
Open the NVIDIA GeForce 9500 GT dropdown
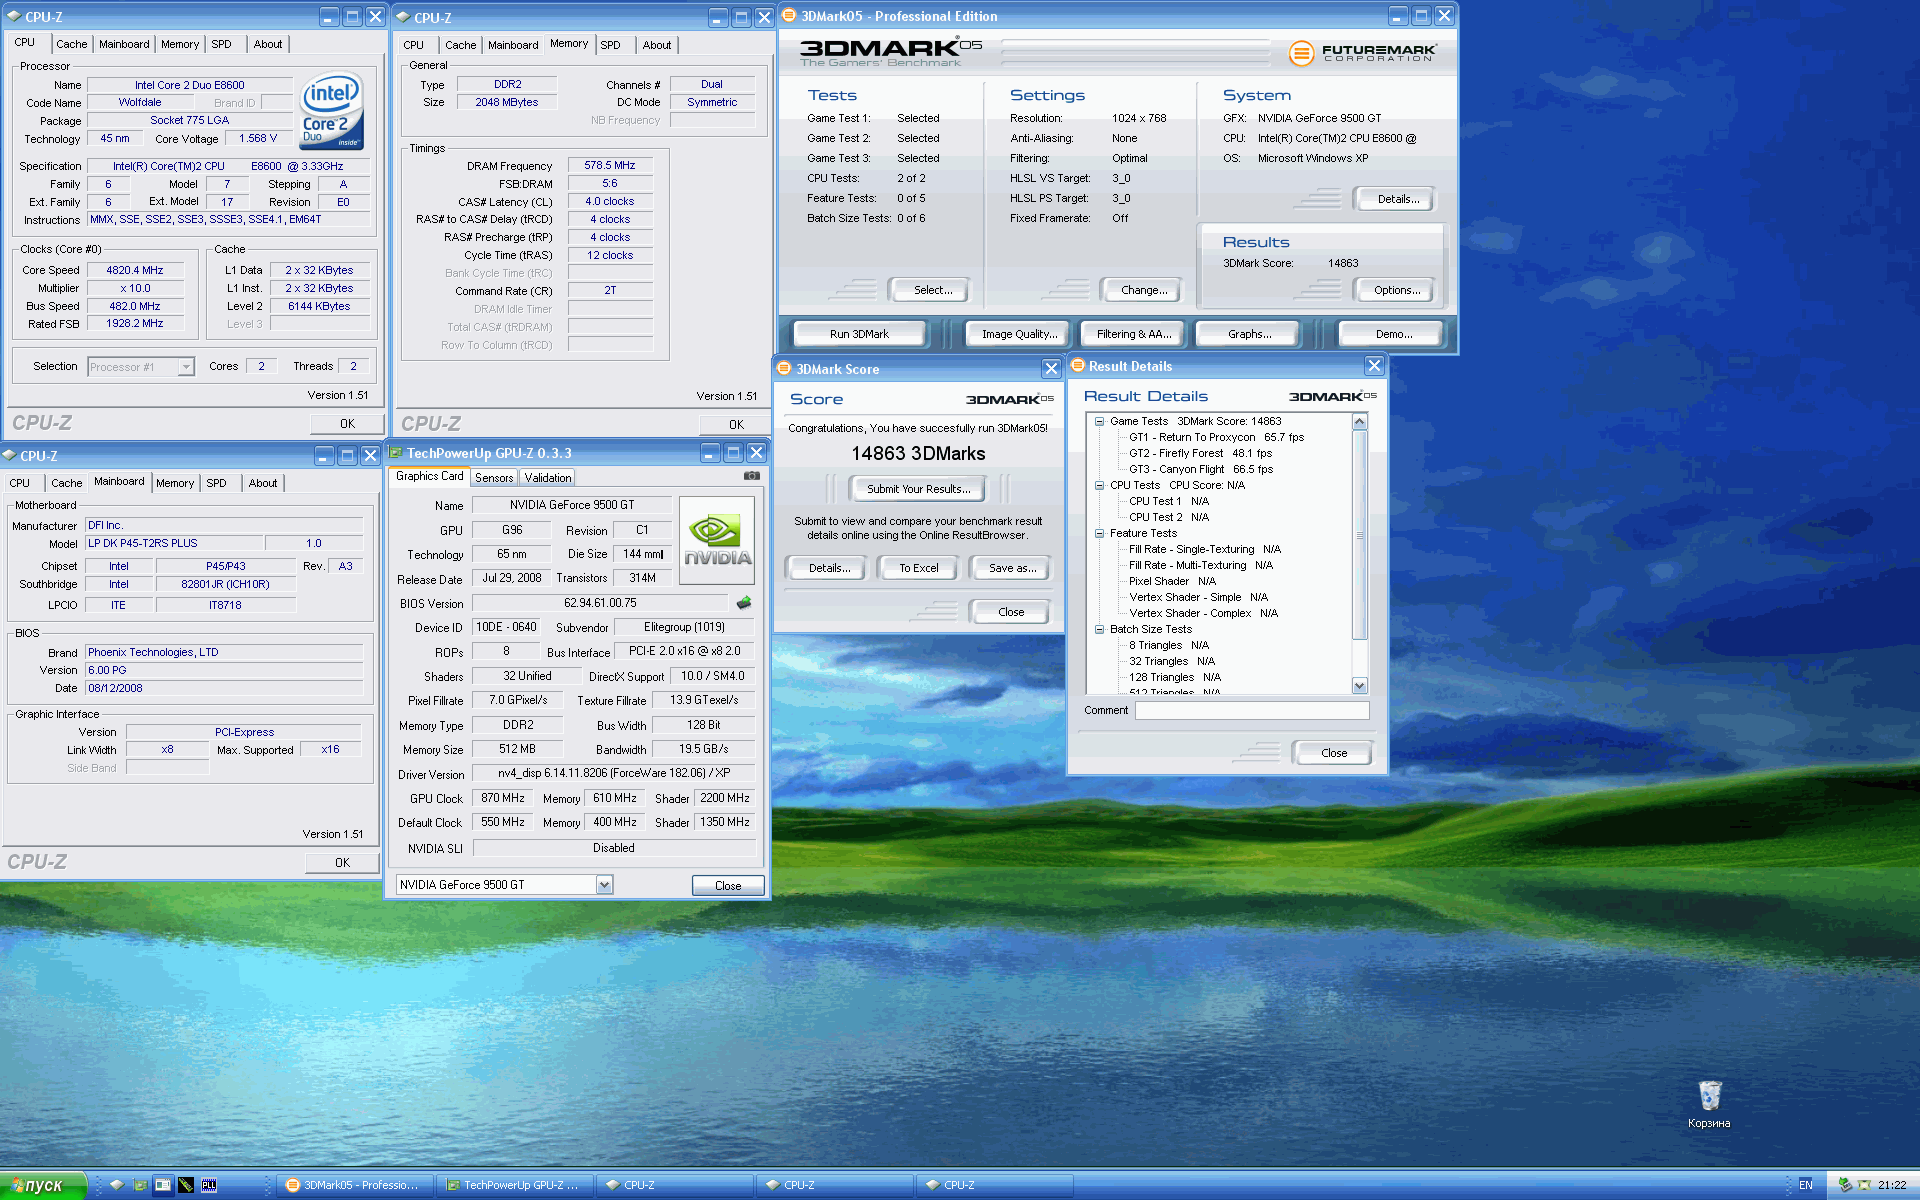coord(604,885)
